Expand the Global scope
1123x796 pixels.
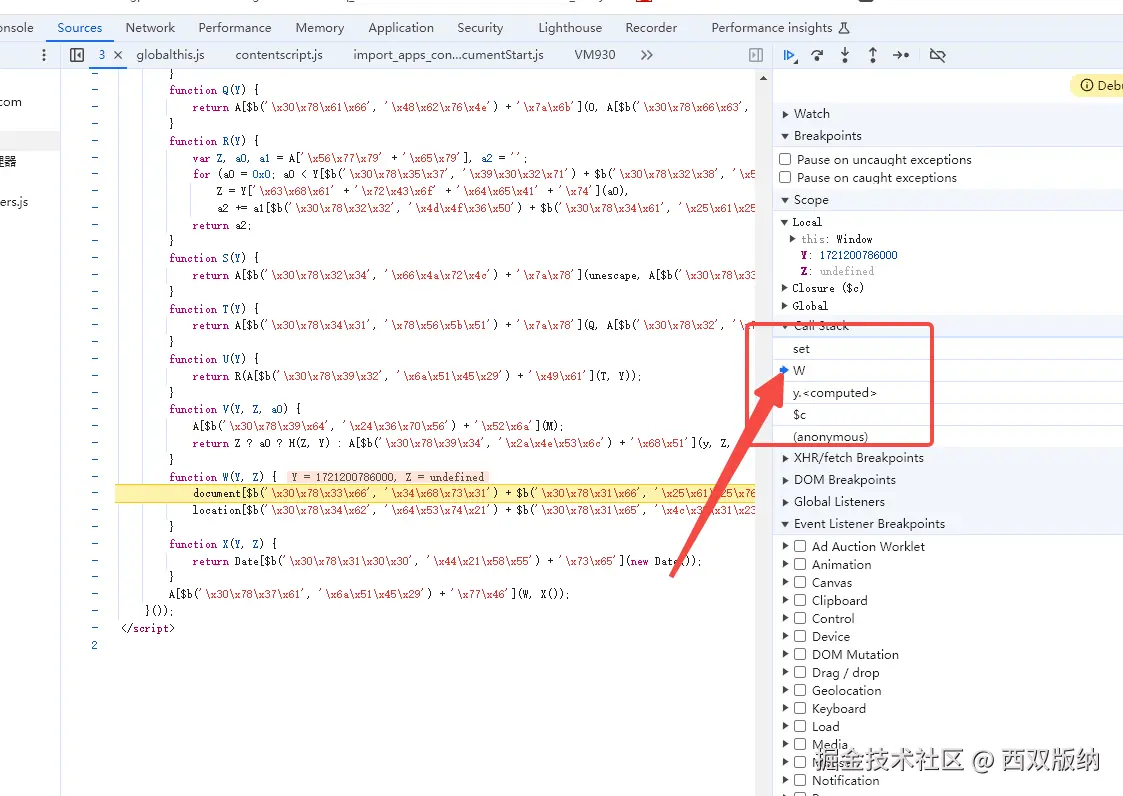(x=784, y=306)
